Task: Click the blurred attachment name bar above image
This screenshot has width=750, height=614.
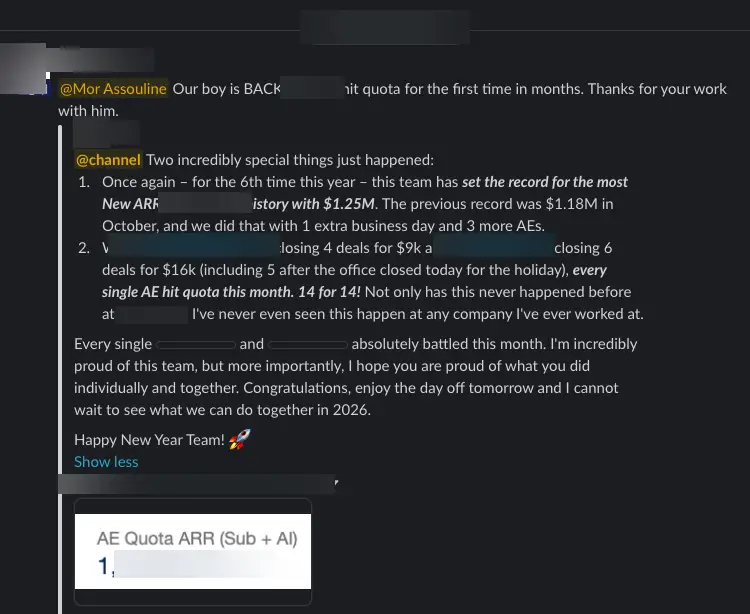Action: [197, 484]
